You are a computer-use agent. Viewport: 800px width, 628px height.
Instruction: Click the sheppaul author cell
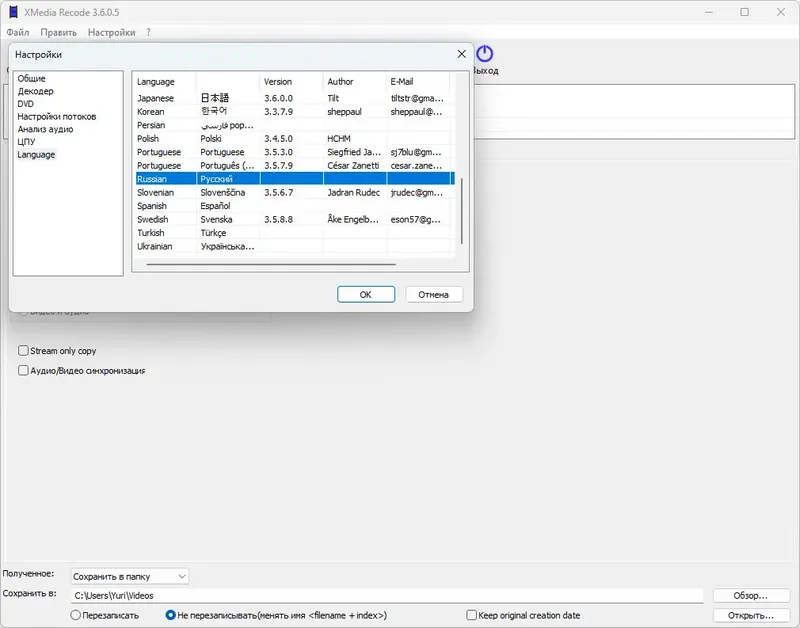(344, 112)
